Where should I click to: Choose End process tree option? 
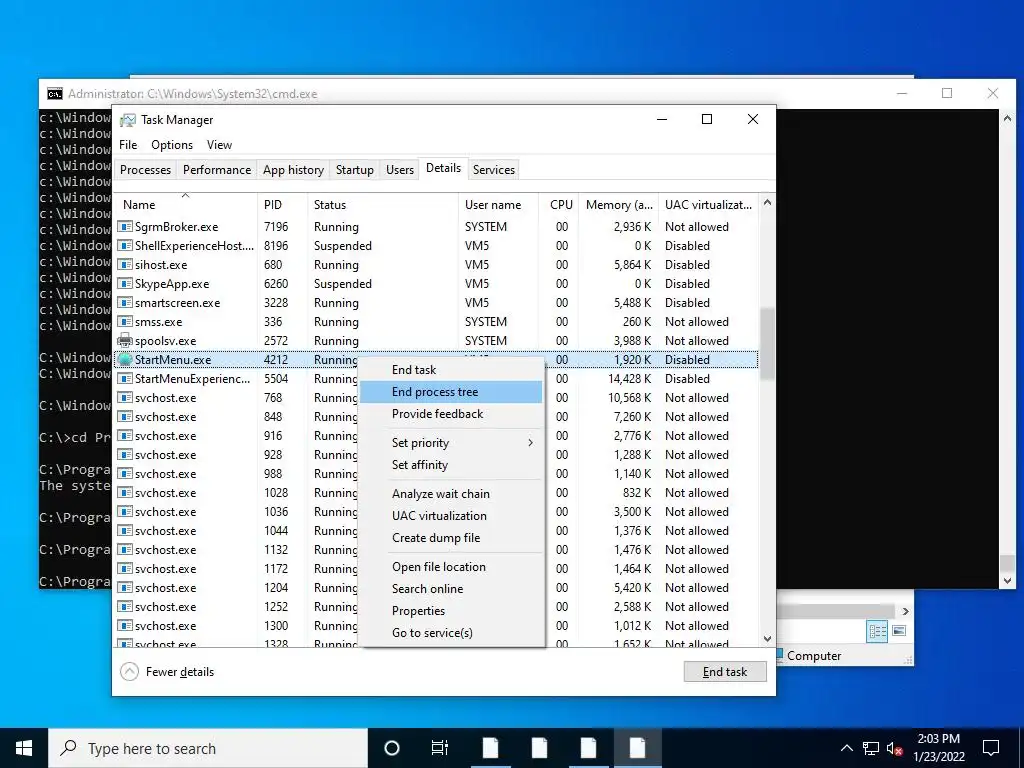pos(451,392)
